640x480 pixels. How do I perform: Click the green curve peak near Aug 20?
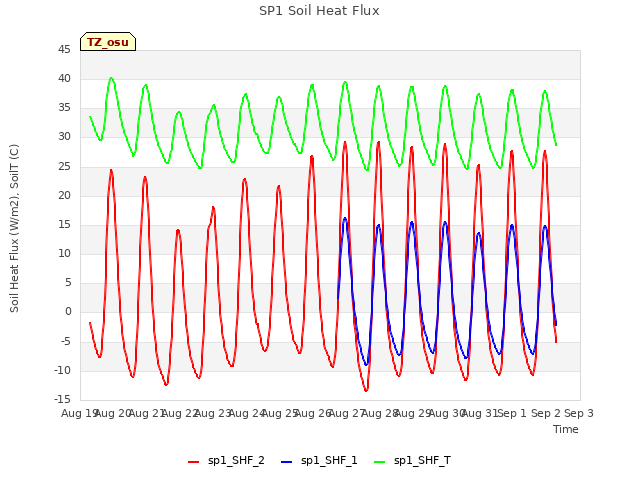click(111, 78)
